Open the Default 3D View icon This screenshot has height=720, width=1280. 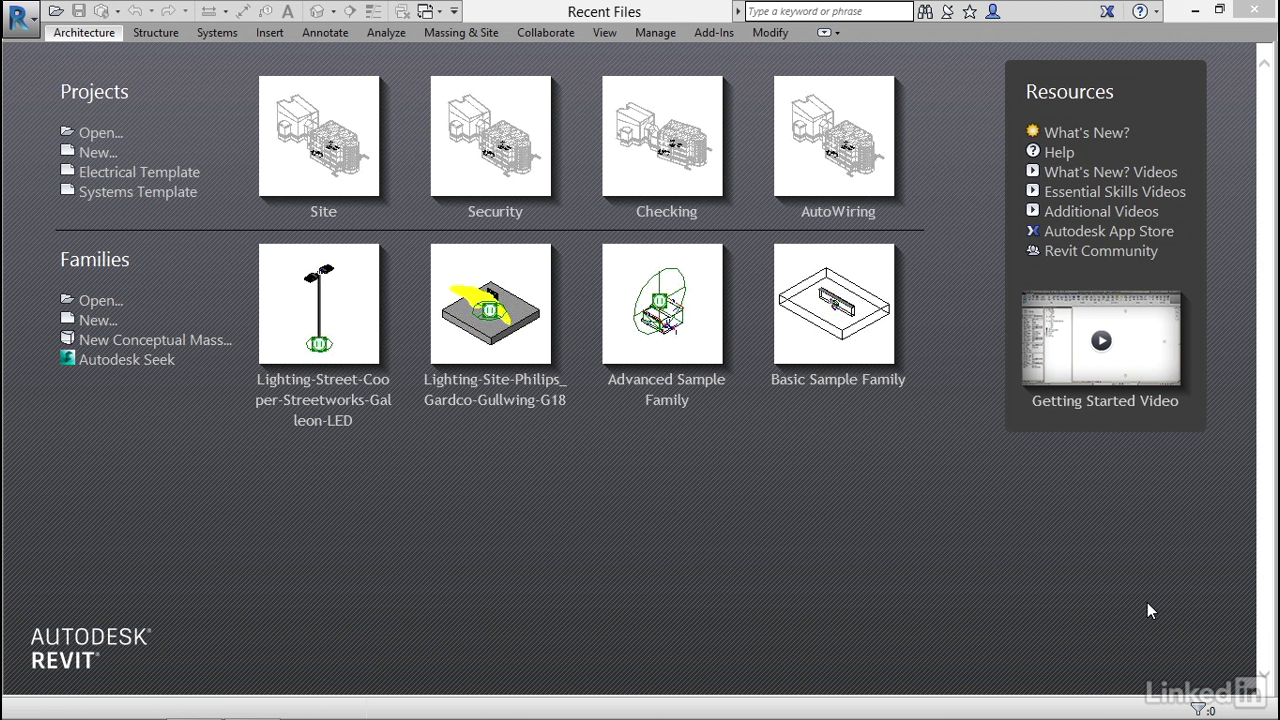[317, 12]
